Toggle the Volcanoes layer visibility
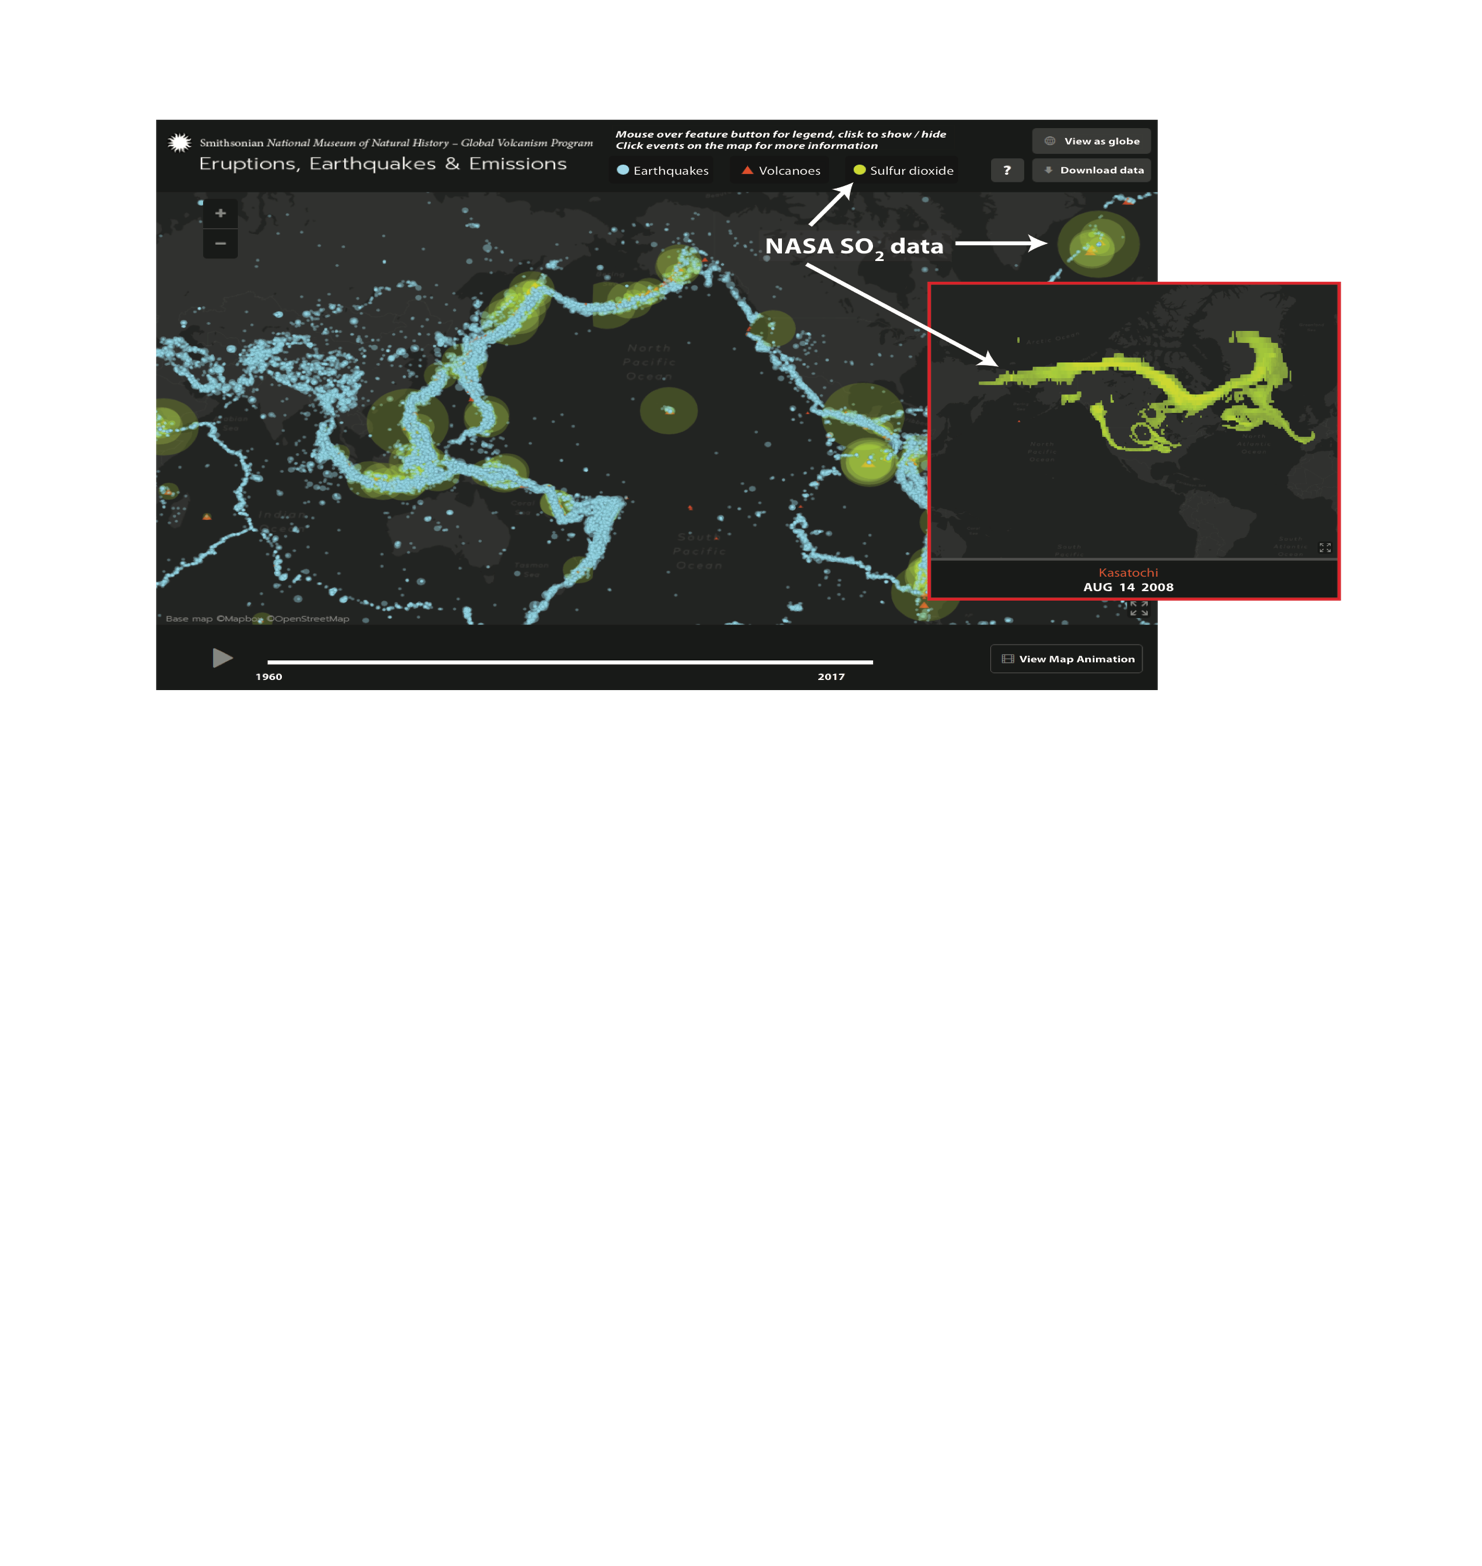 click(x=780, y=170)
